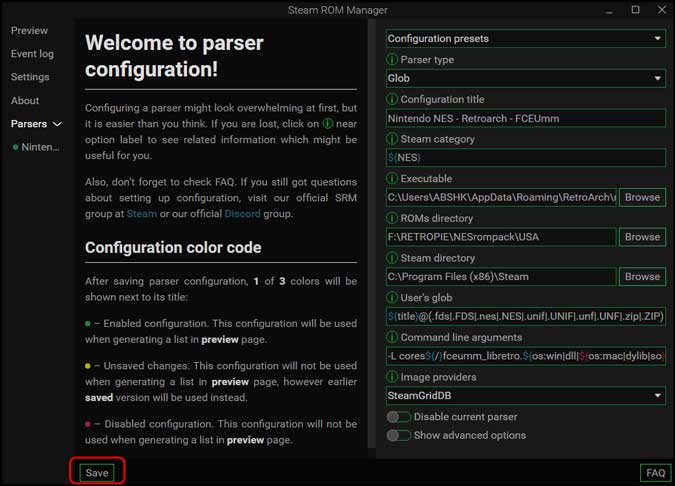Image resolution: width=675 pixels, height=486 pixels.
Task: Open Event log page
Action: [32, 54]
